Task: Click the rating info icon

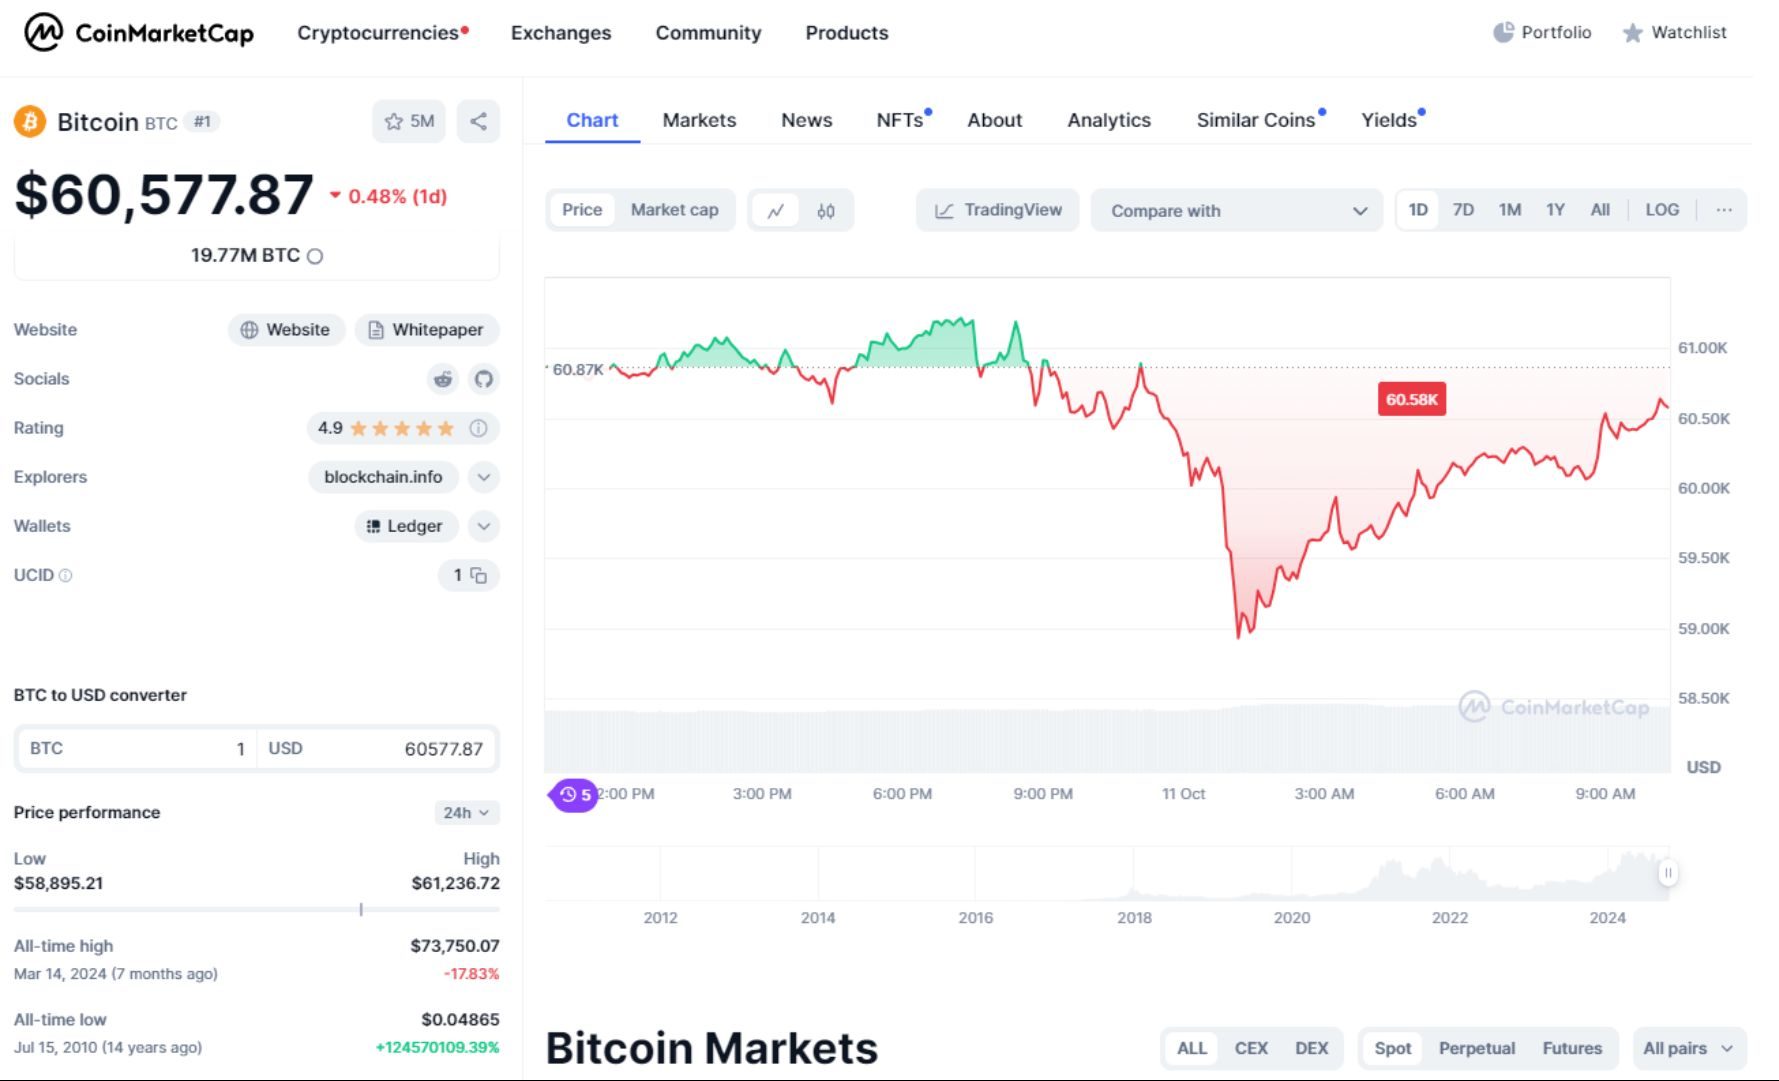Action: pyautogui.click(x=479, y=428)
